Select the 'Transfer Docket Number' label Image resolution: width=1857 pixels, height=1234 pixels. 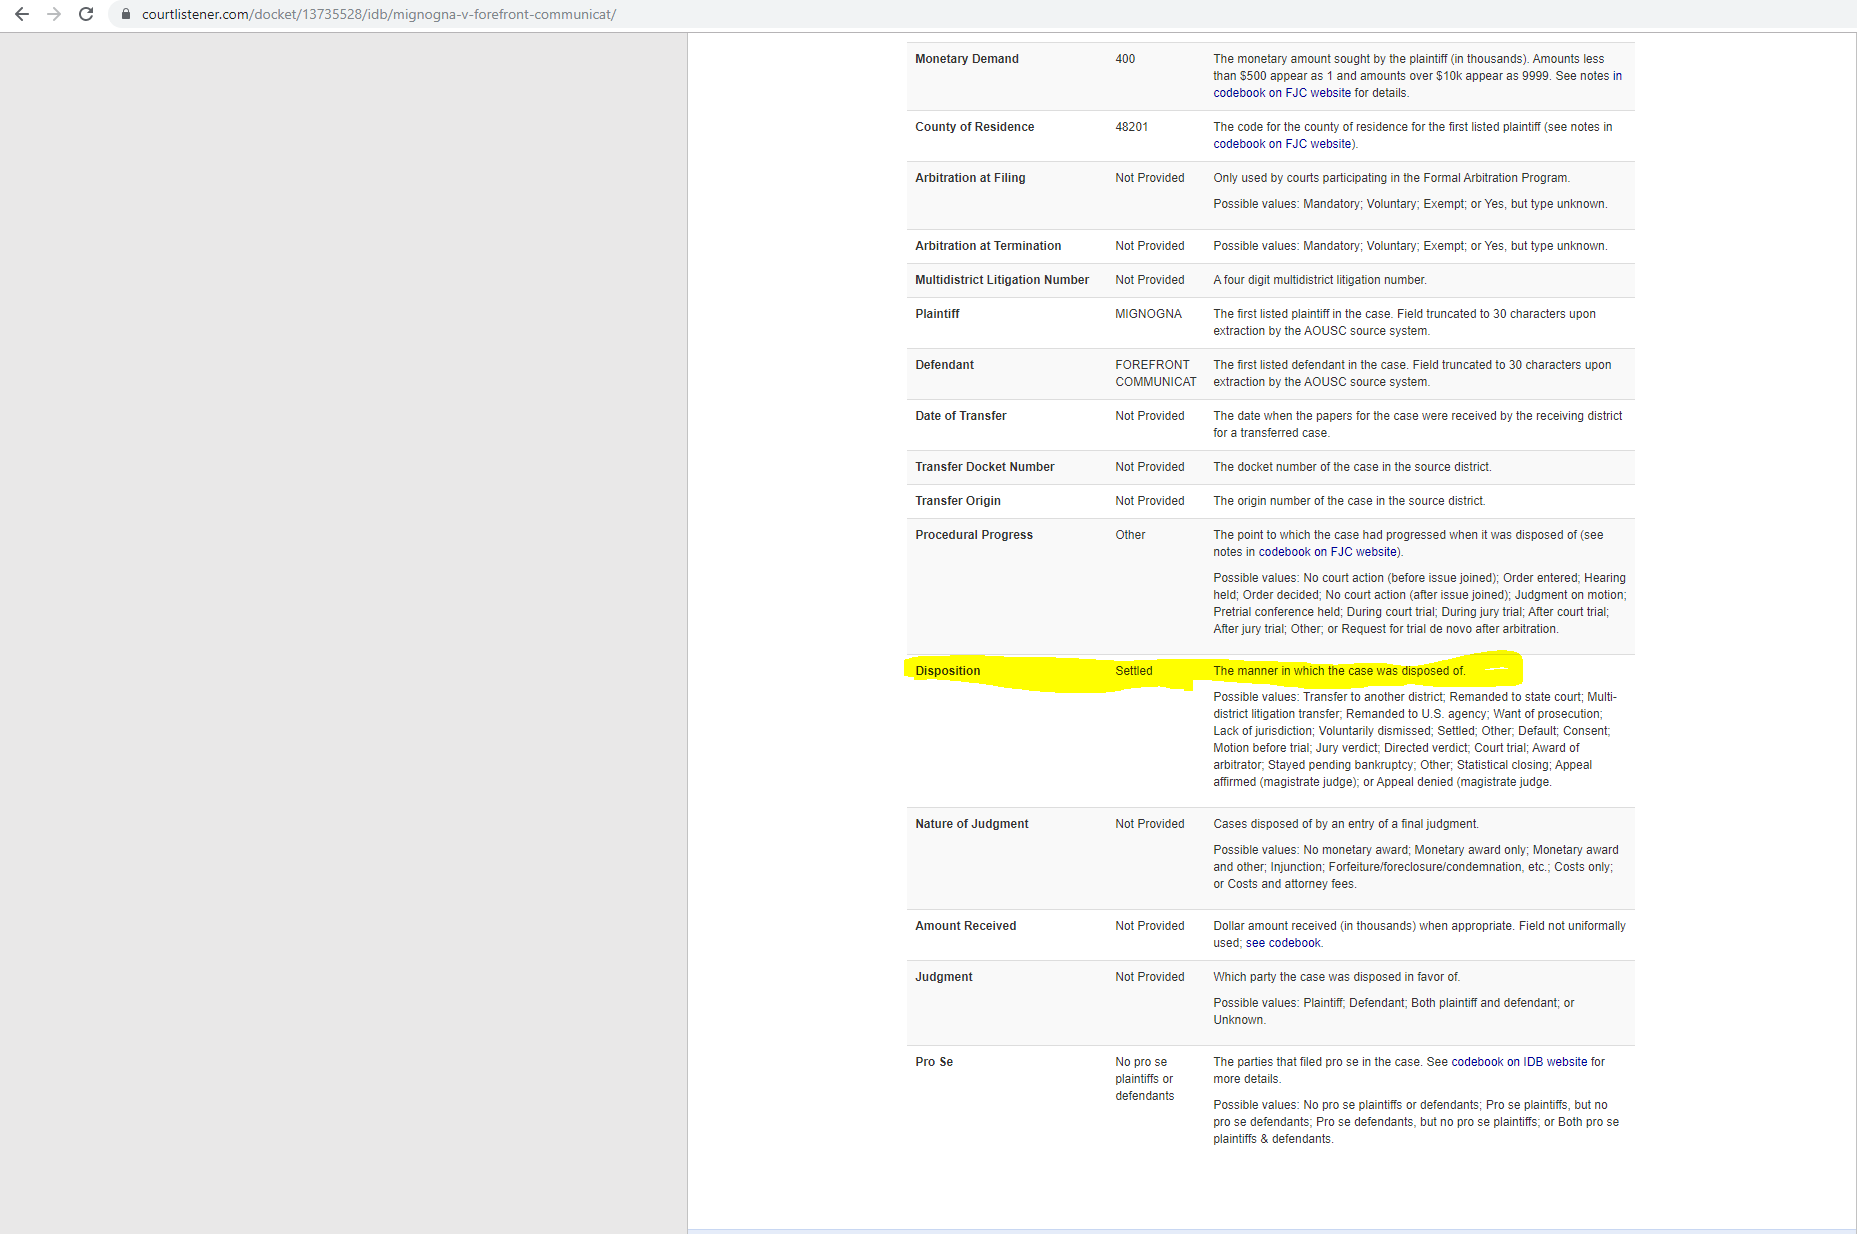[x=985, y=467]
